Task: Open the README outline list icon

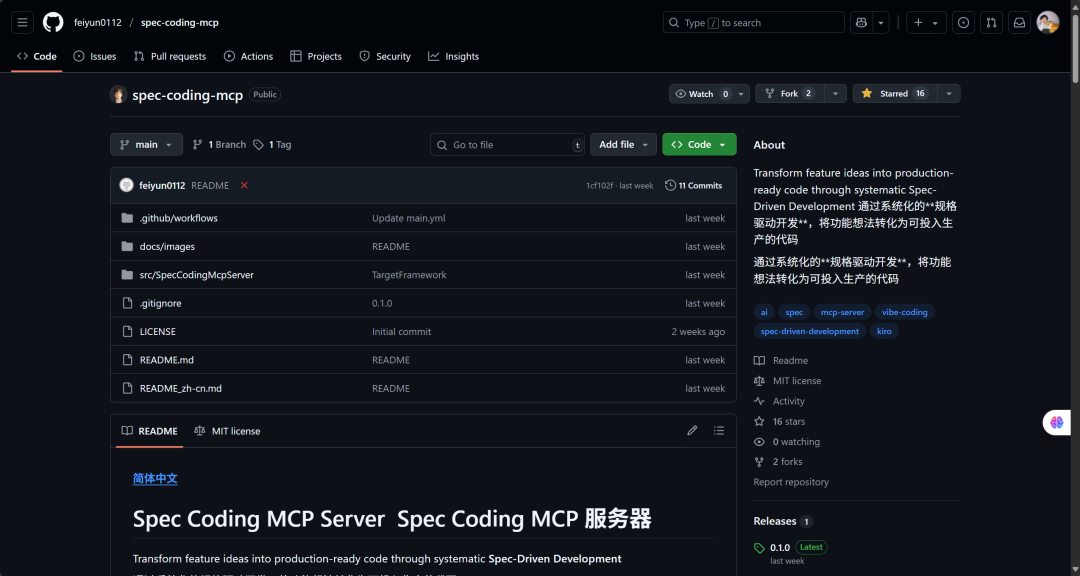Action: (x=718, y=430)
